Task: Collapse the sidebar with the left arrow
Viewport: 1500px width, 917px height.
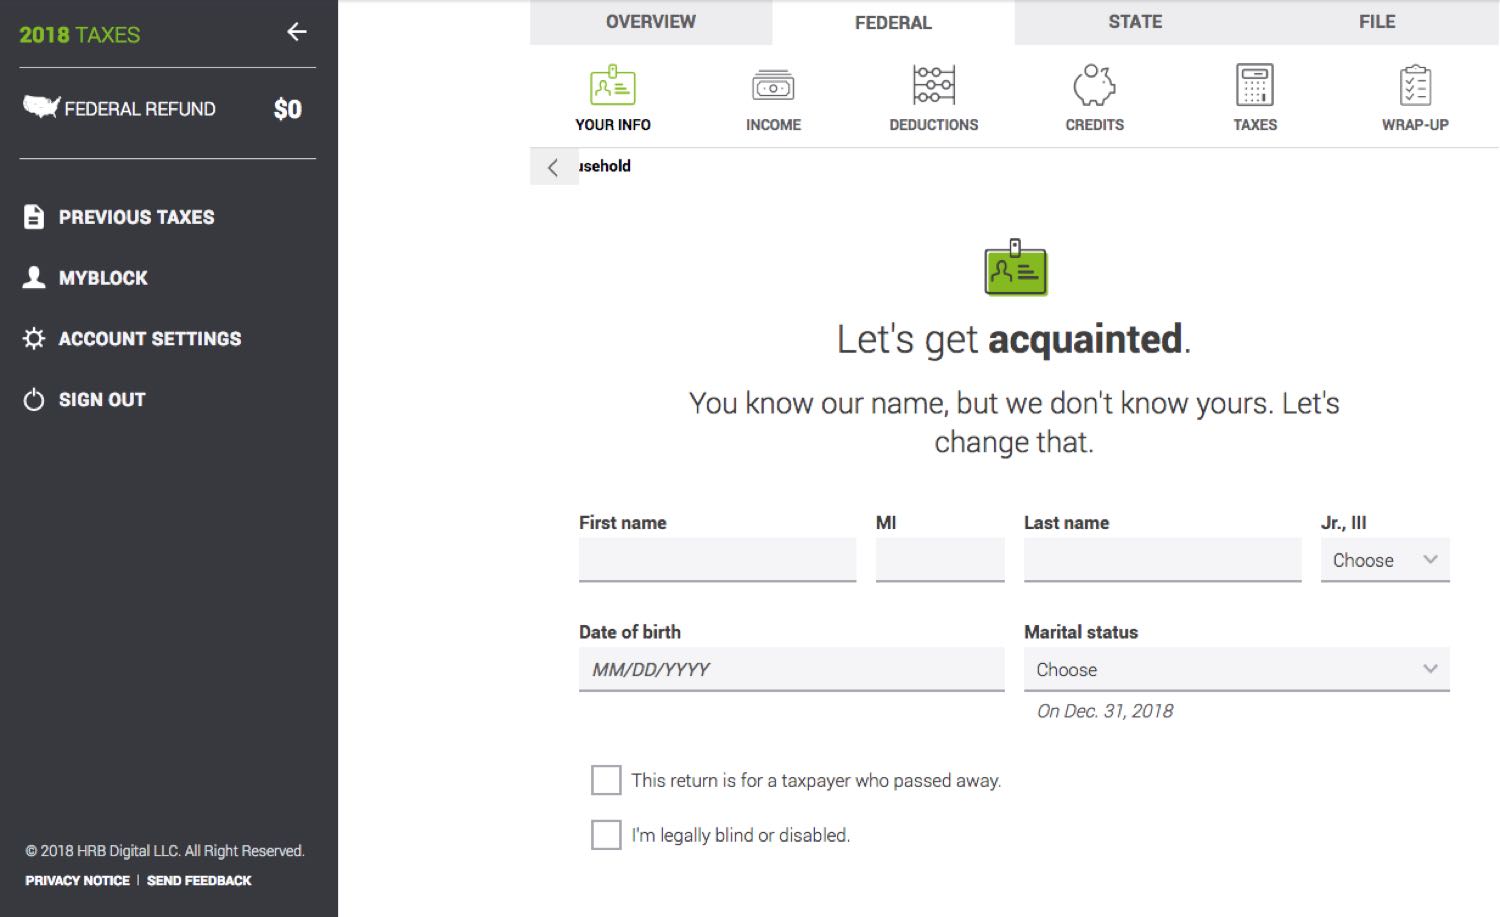Action: click(x=297, y=32)
